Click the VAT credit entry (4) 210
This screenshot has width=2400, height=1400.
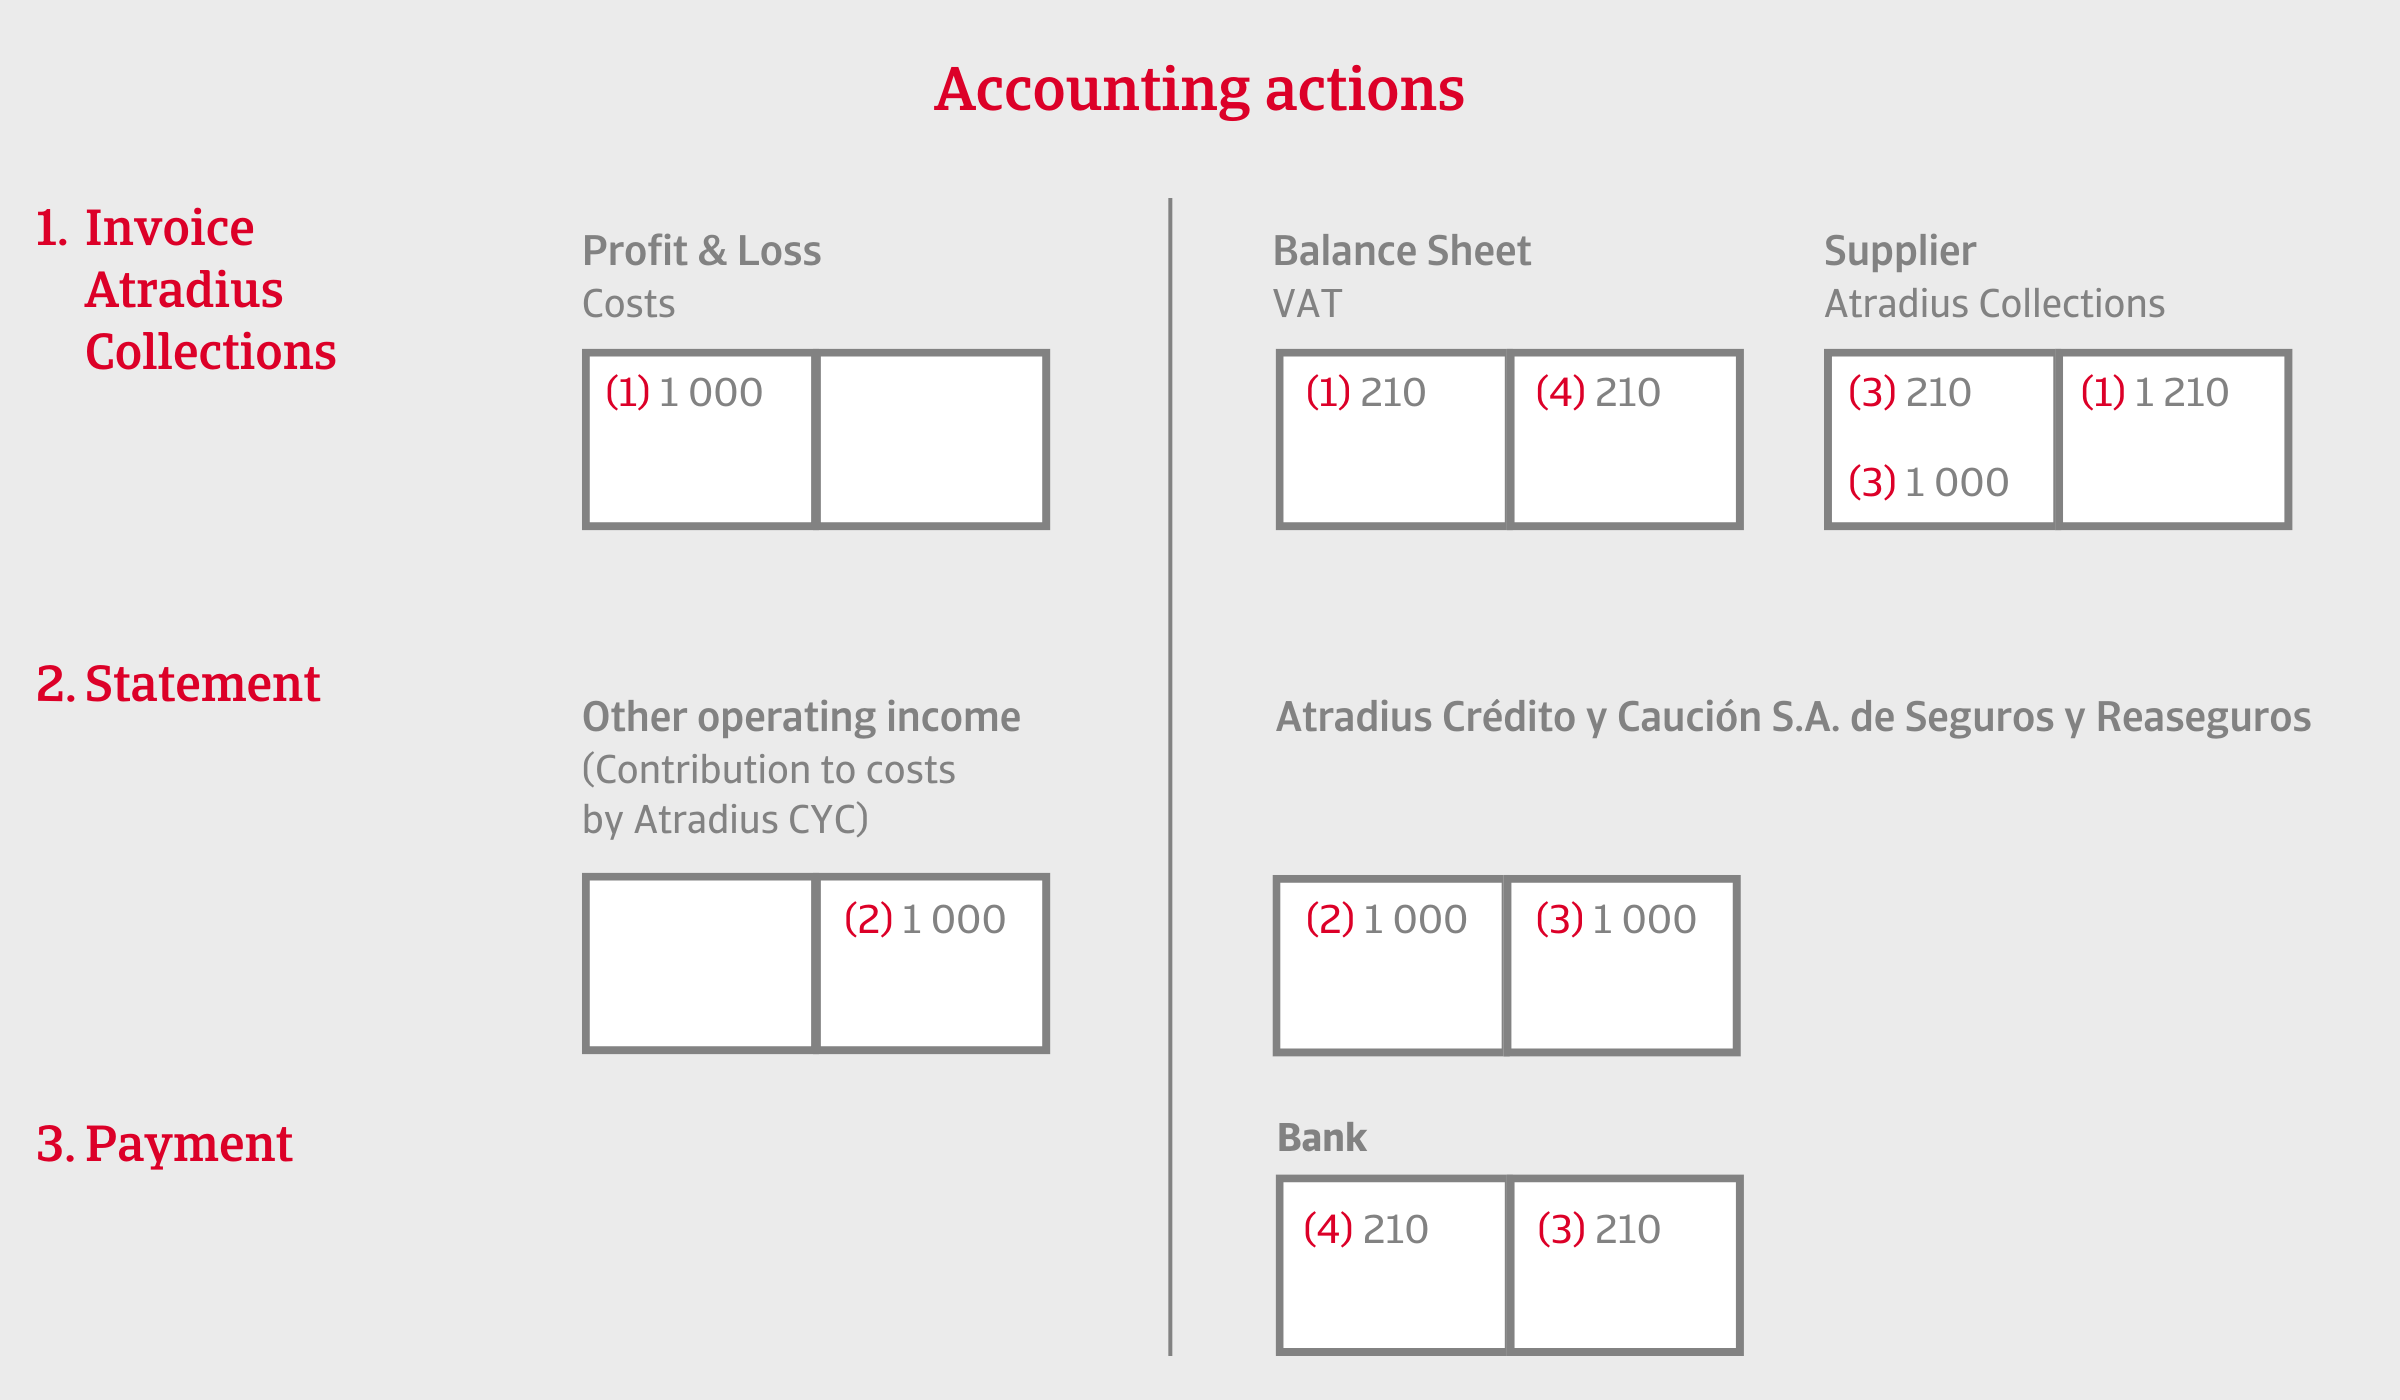coord(1598,392)
